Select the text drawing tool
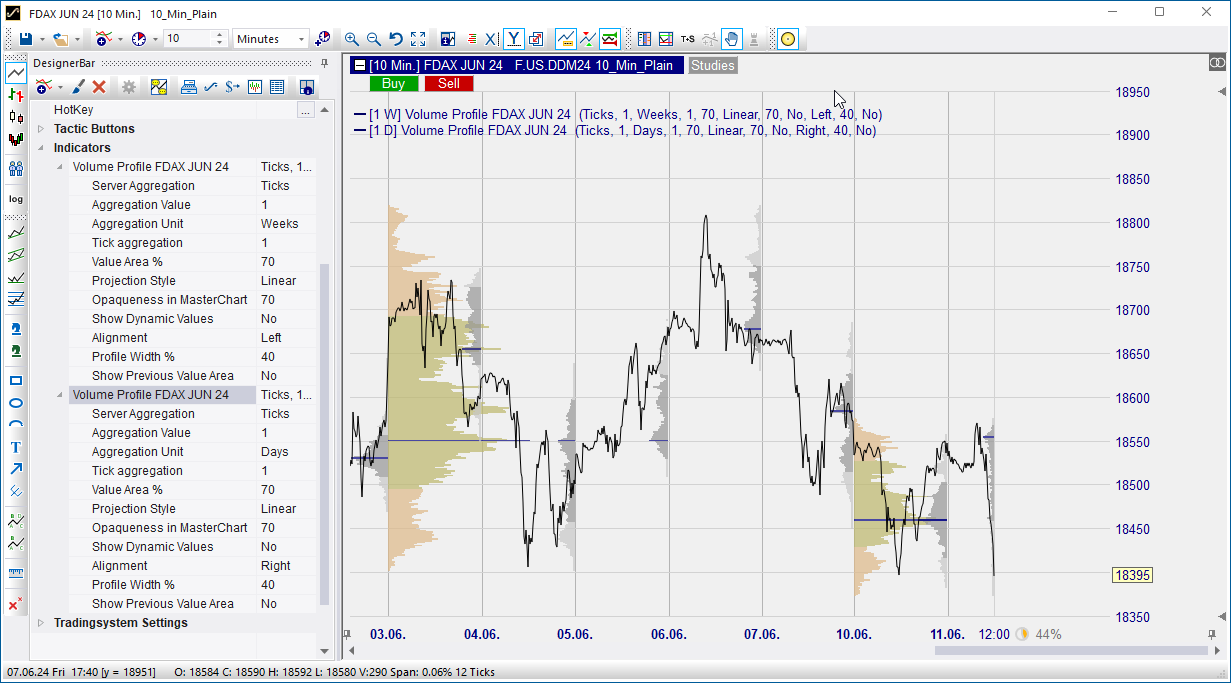The image size is (1231, 683). (x=15, y=447)
